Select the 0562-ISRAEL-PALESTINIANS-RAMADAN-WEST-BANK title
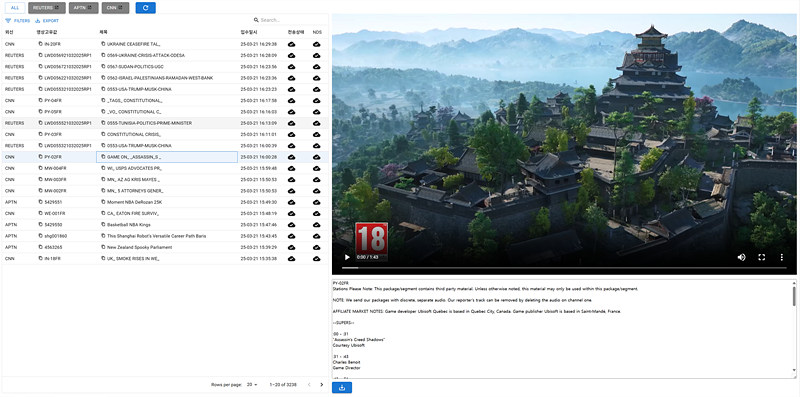Screen dimensions: 800x397 [160, 78]
